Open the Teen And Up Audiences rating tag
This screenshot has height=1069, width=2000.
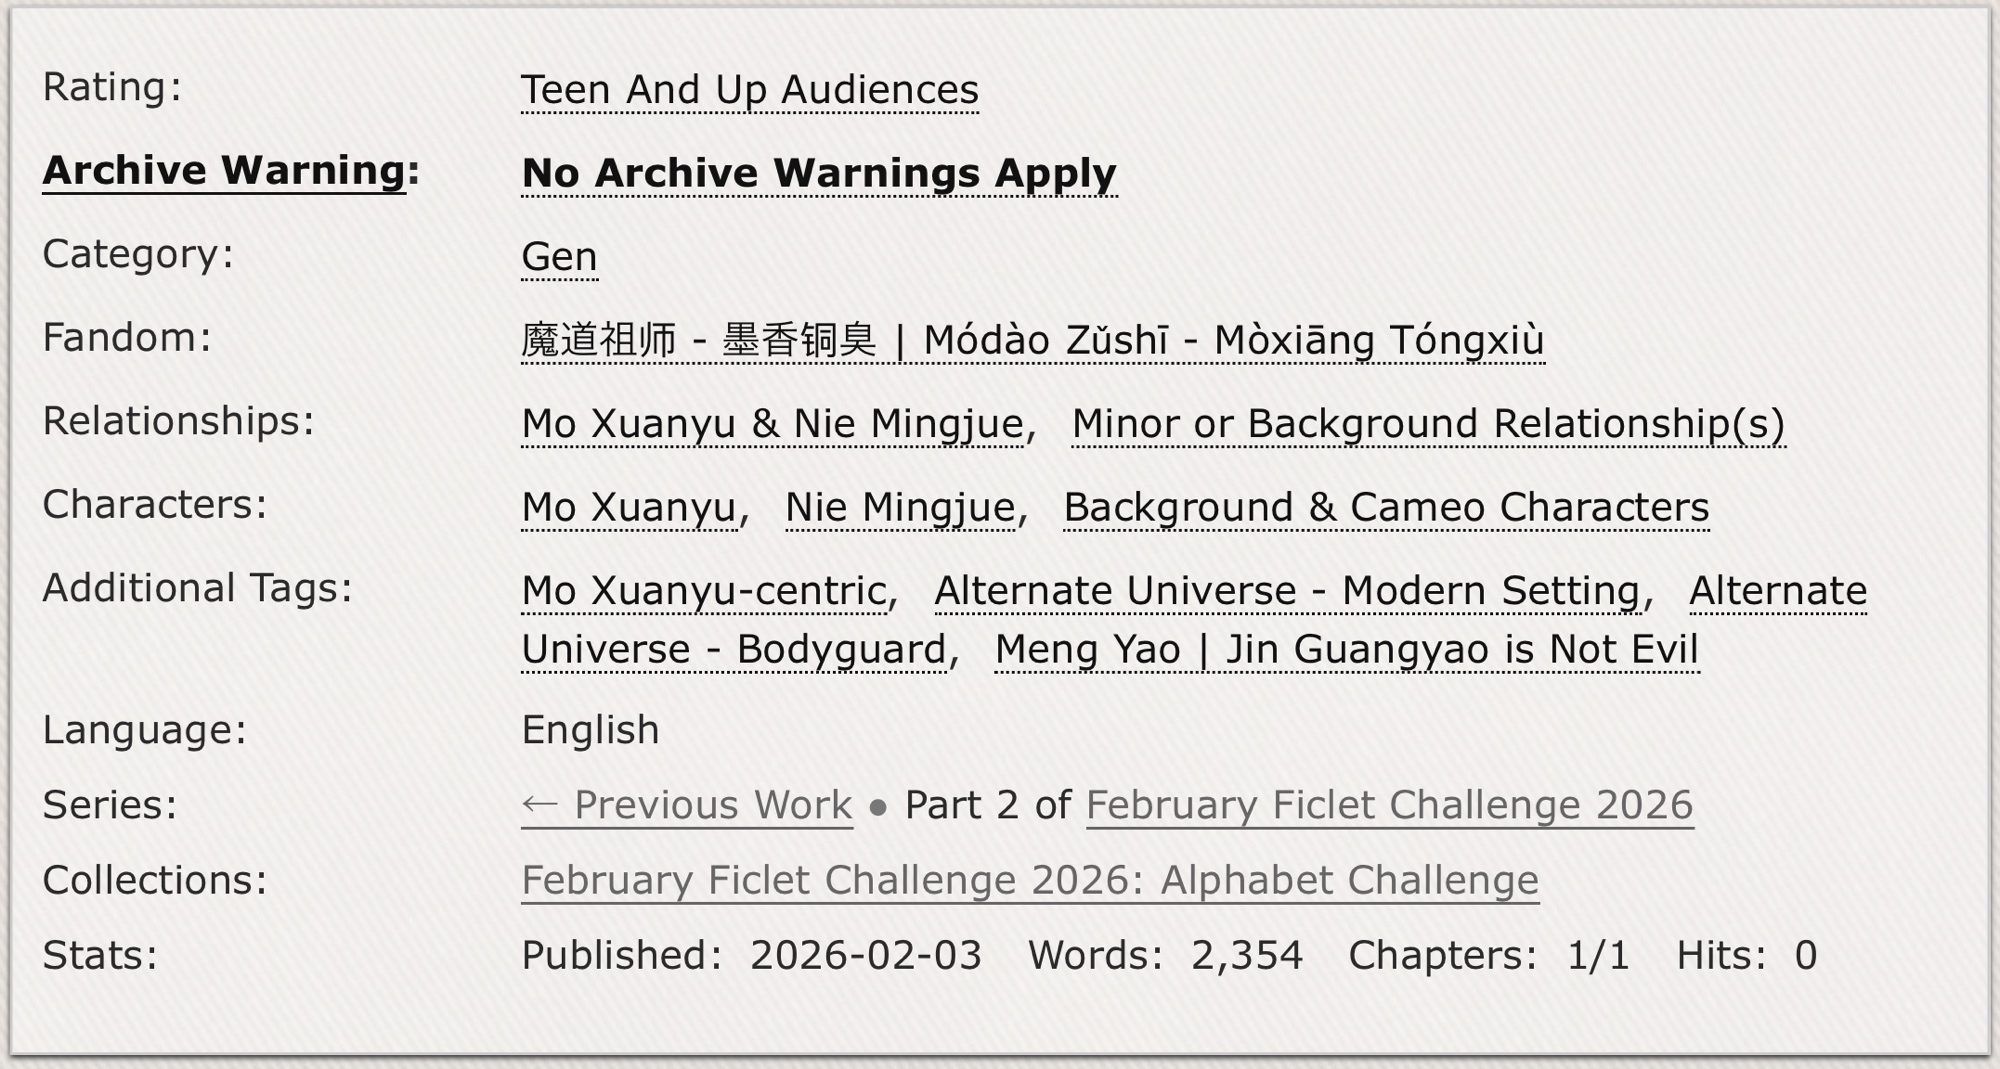749,90
